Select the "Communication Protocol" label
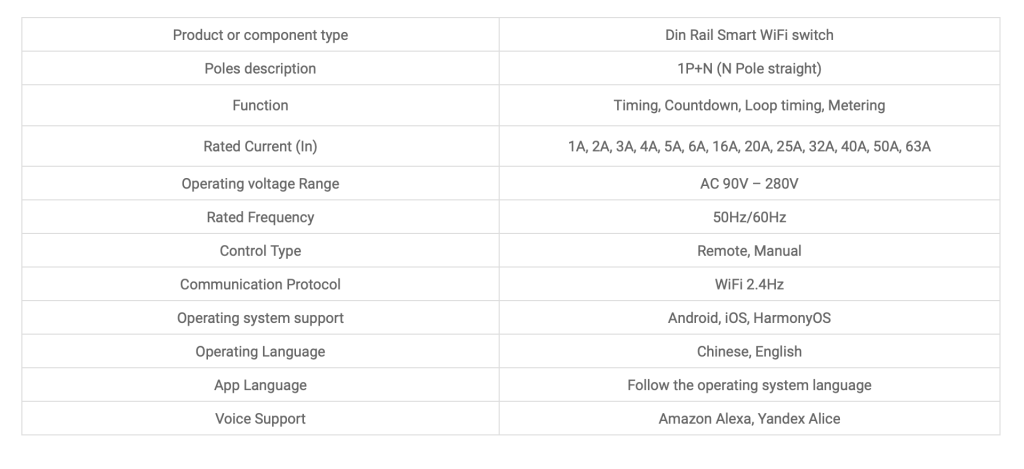This screenshot has width=1024, height=469. pyautogui.click(x=260, y=285)
